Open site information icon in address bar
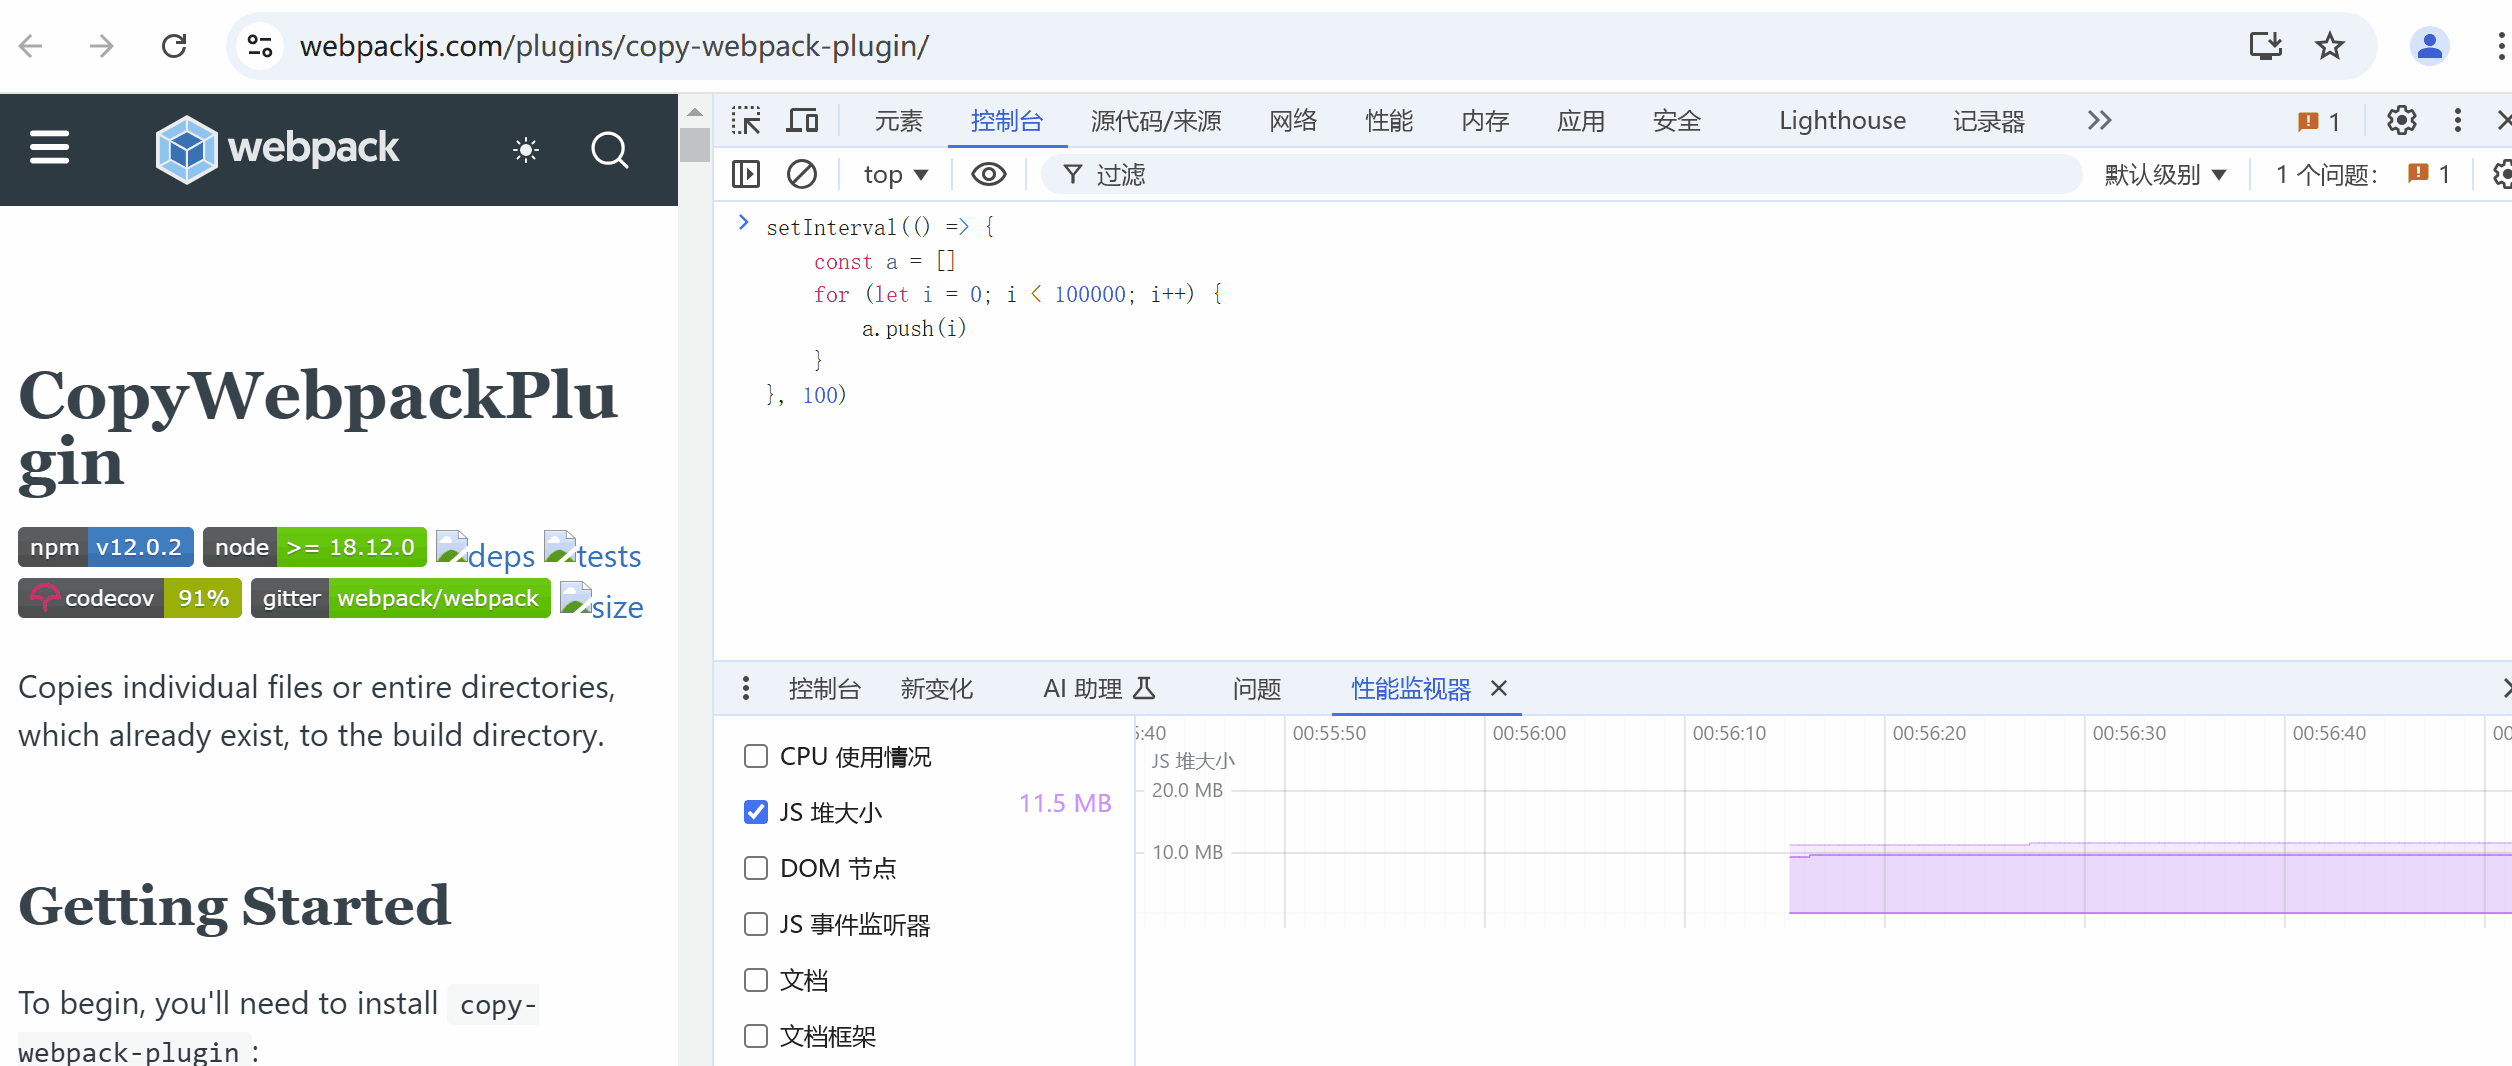This screenshot has height=1066, width=2512. [x=260, y=46]
